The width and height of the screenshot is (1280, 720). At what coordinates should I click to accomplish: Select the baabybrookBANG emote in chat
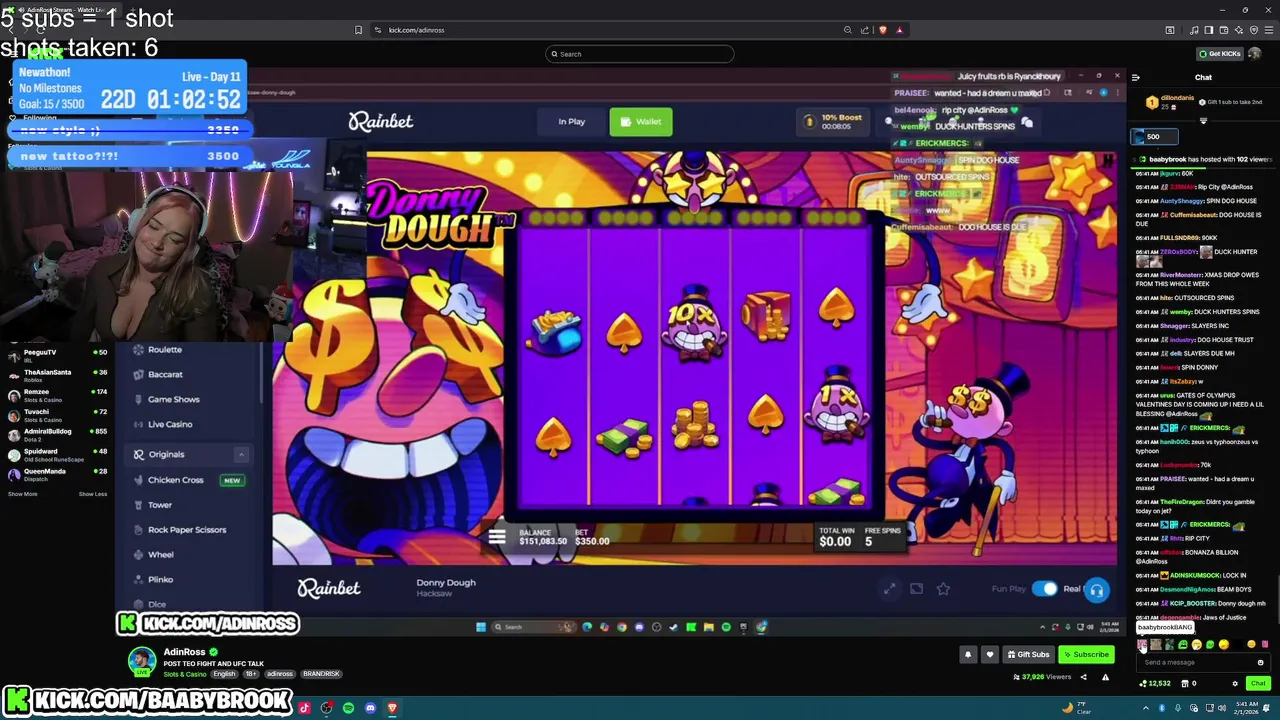pyautogui.click(x=1143, y=645)
